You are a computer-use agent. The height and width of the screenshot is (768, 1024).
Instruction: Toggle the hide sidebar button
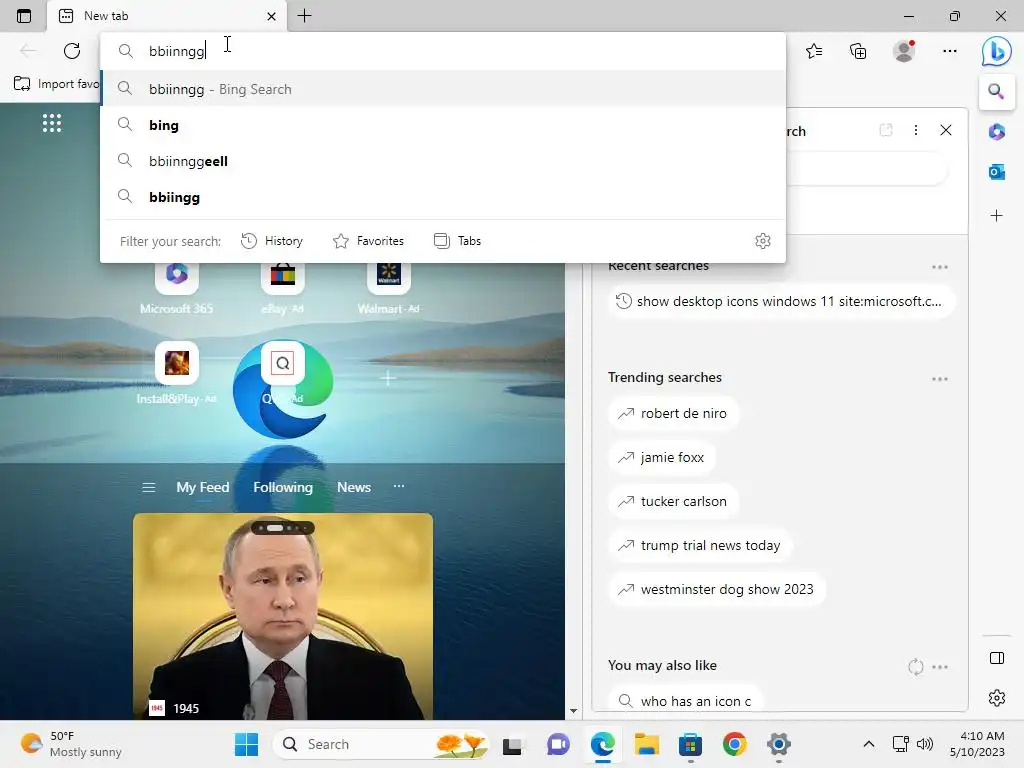[x=997, y=658]
